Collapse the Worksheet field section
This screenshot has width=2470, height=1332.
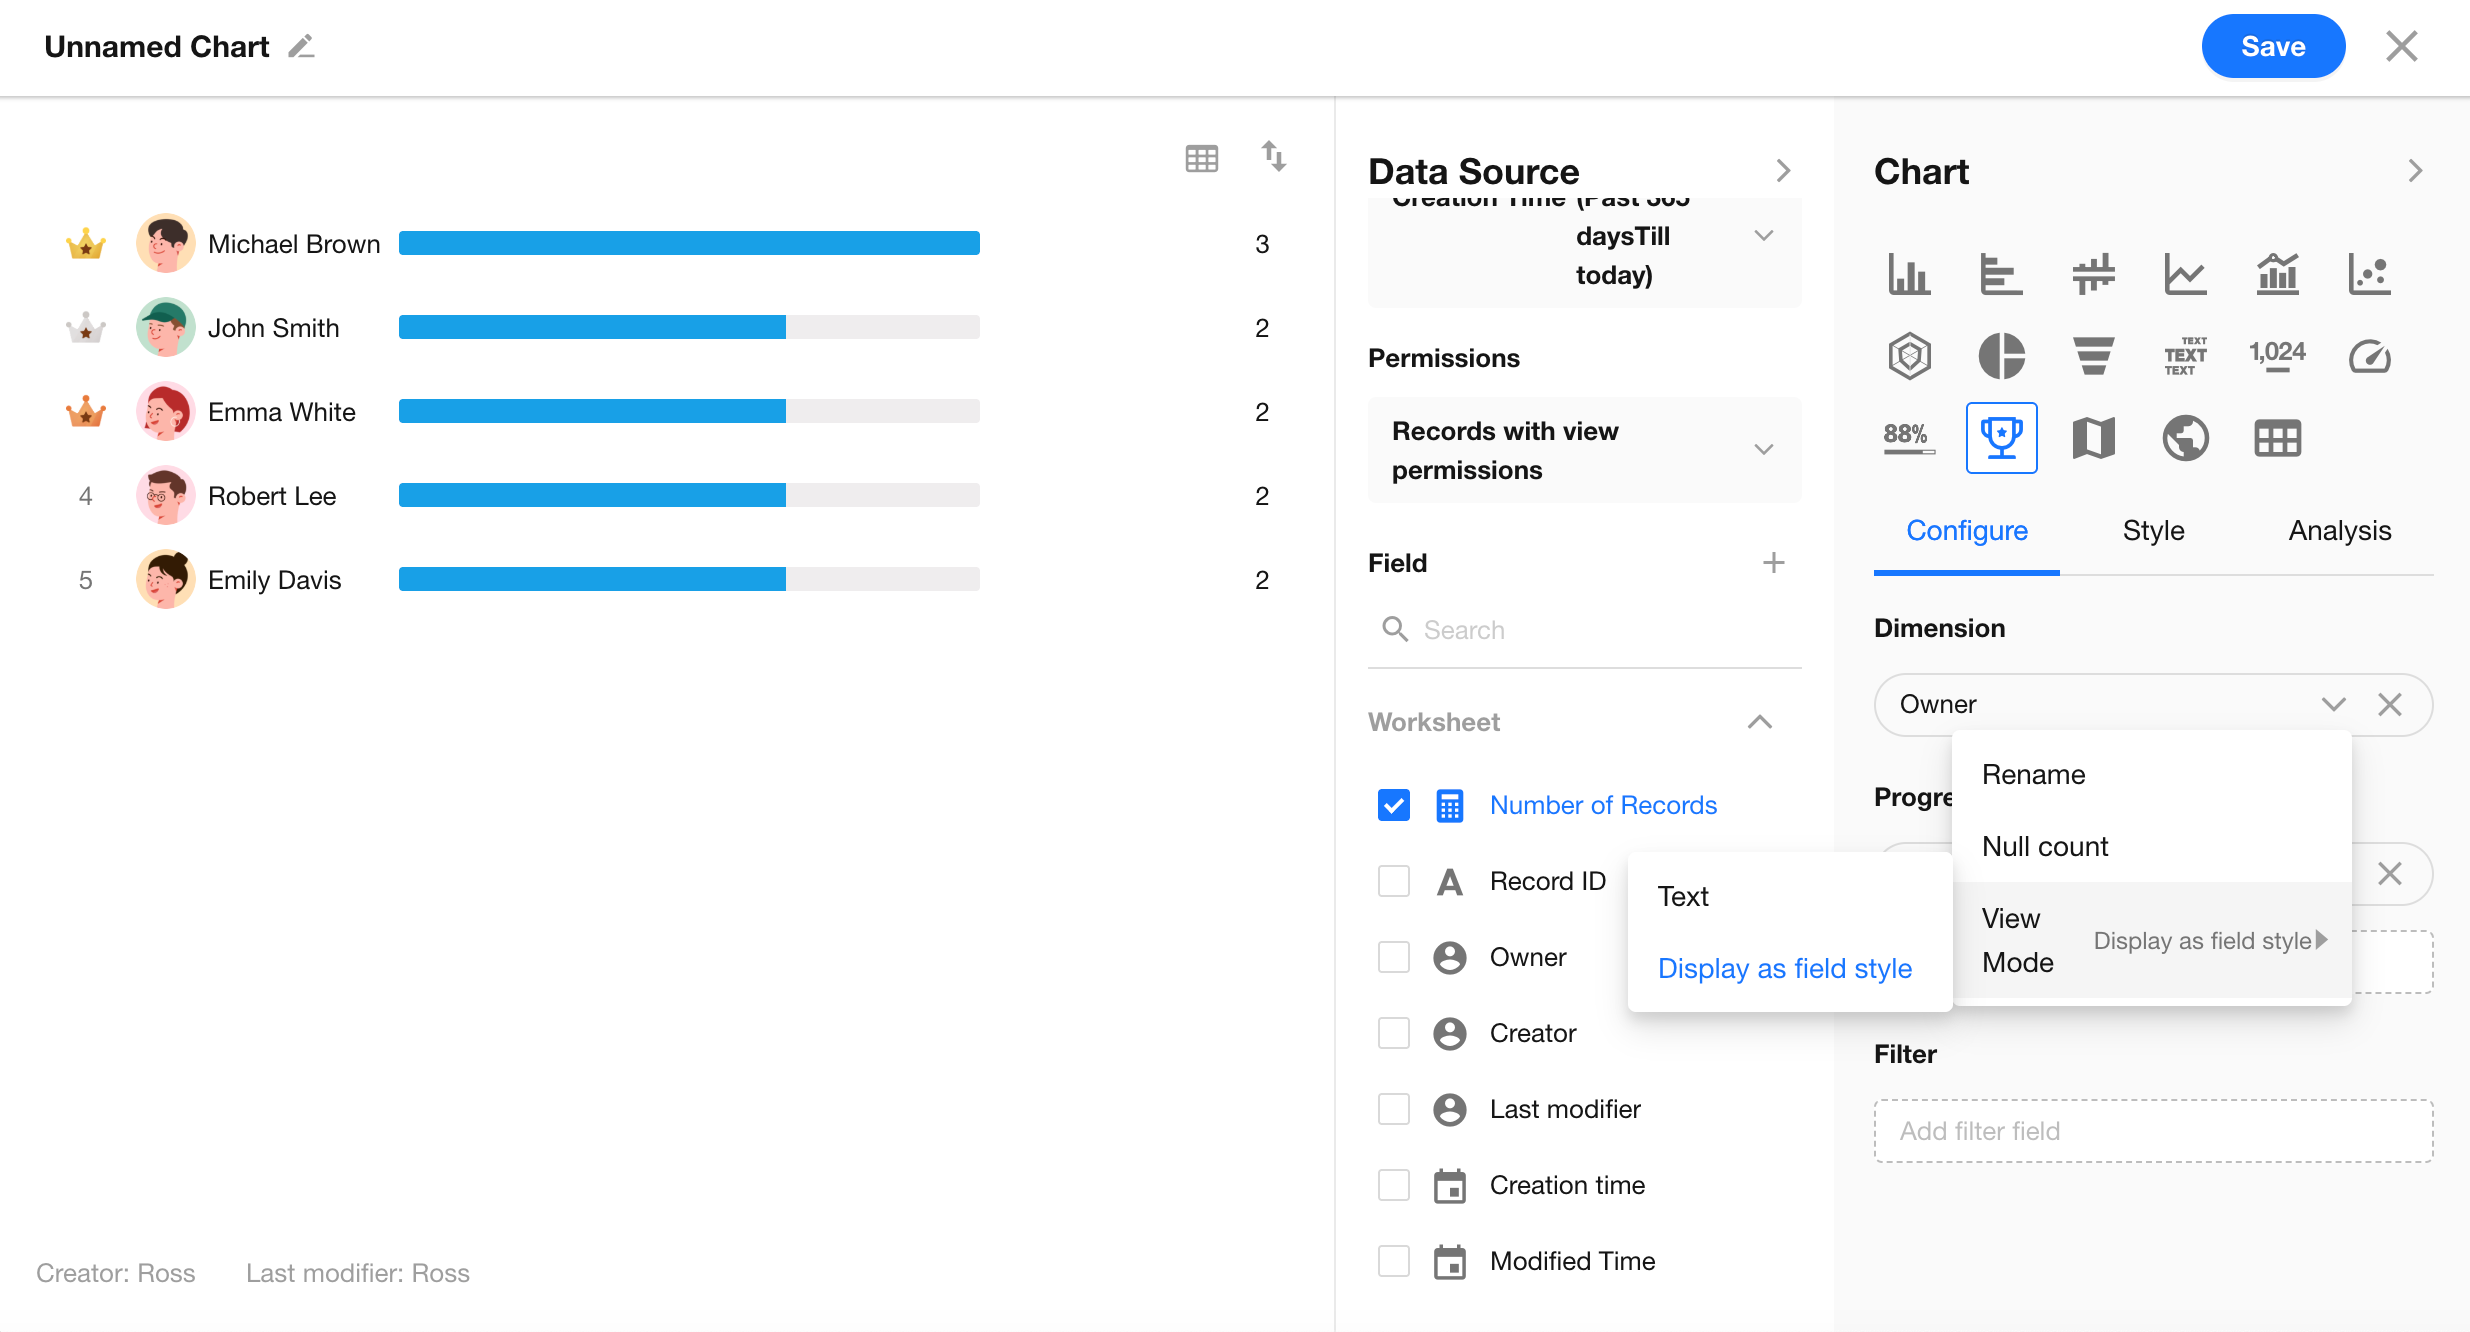click(1759, 722)
